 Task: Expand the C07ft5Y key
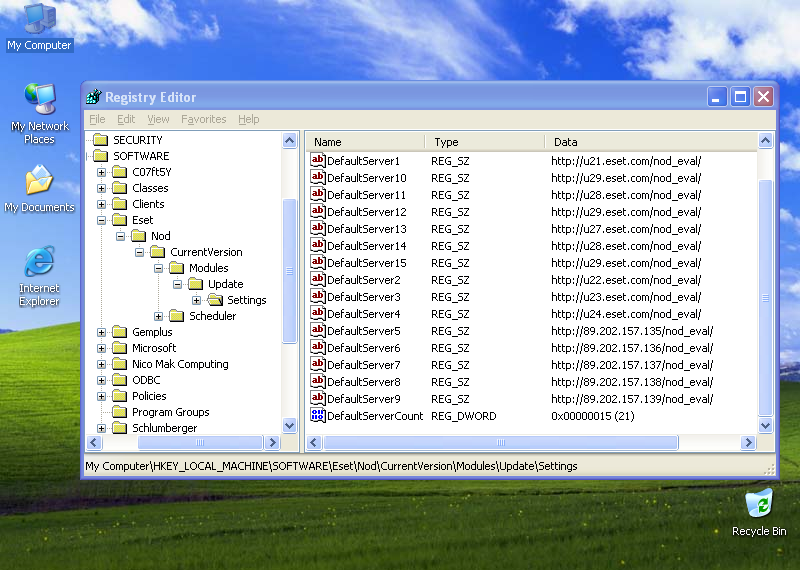click(x=102, y=172)
